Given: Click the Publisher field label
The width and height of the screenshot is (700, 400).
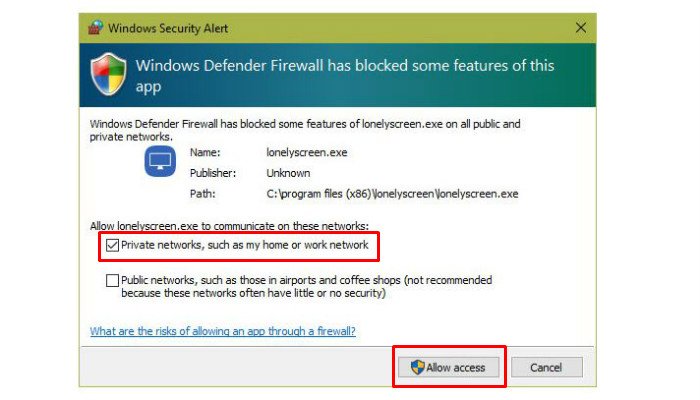Looking at the screenshot, I should click(212, 172).
